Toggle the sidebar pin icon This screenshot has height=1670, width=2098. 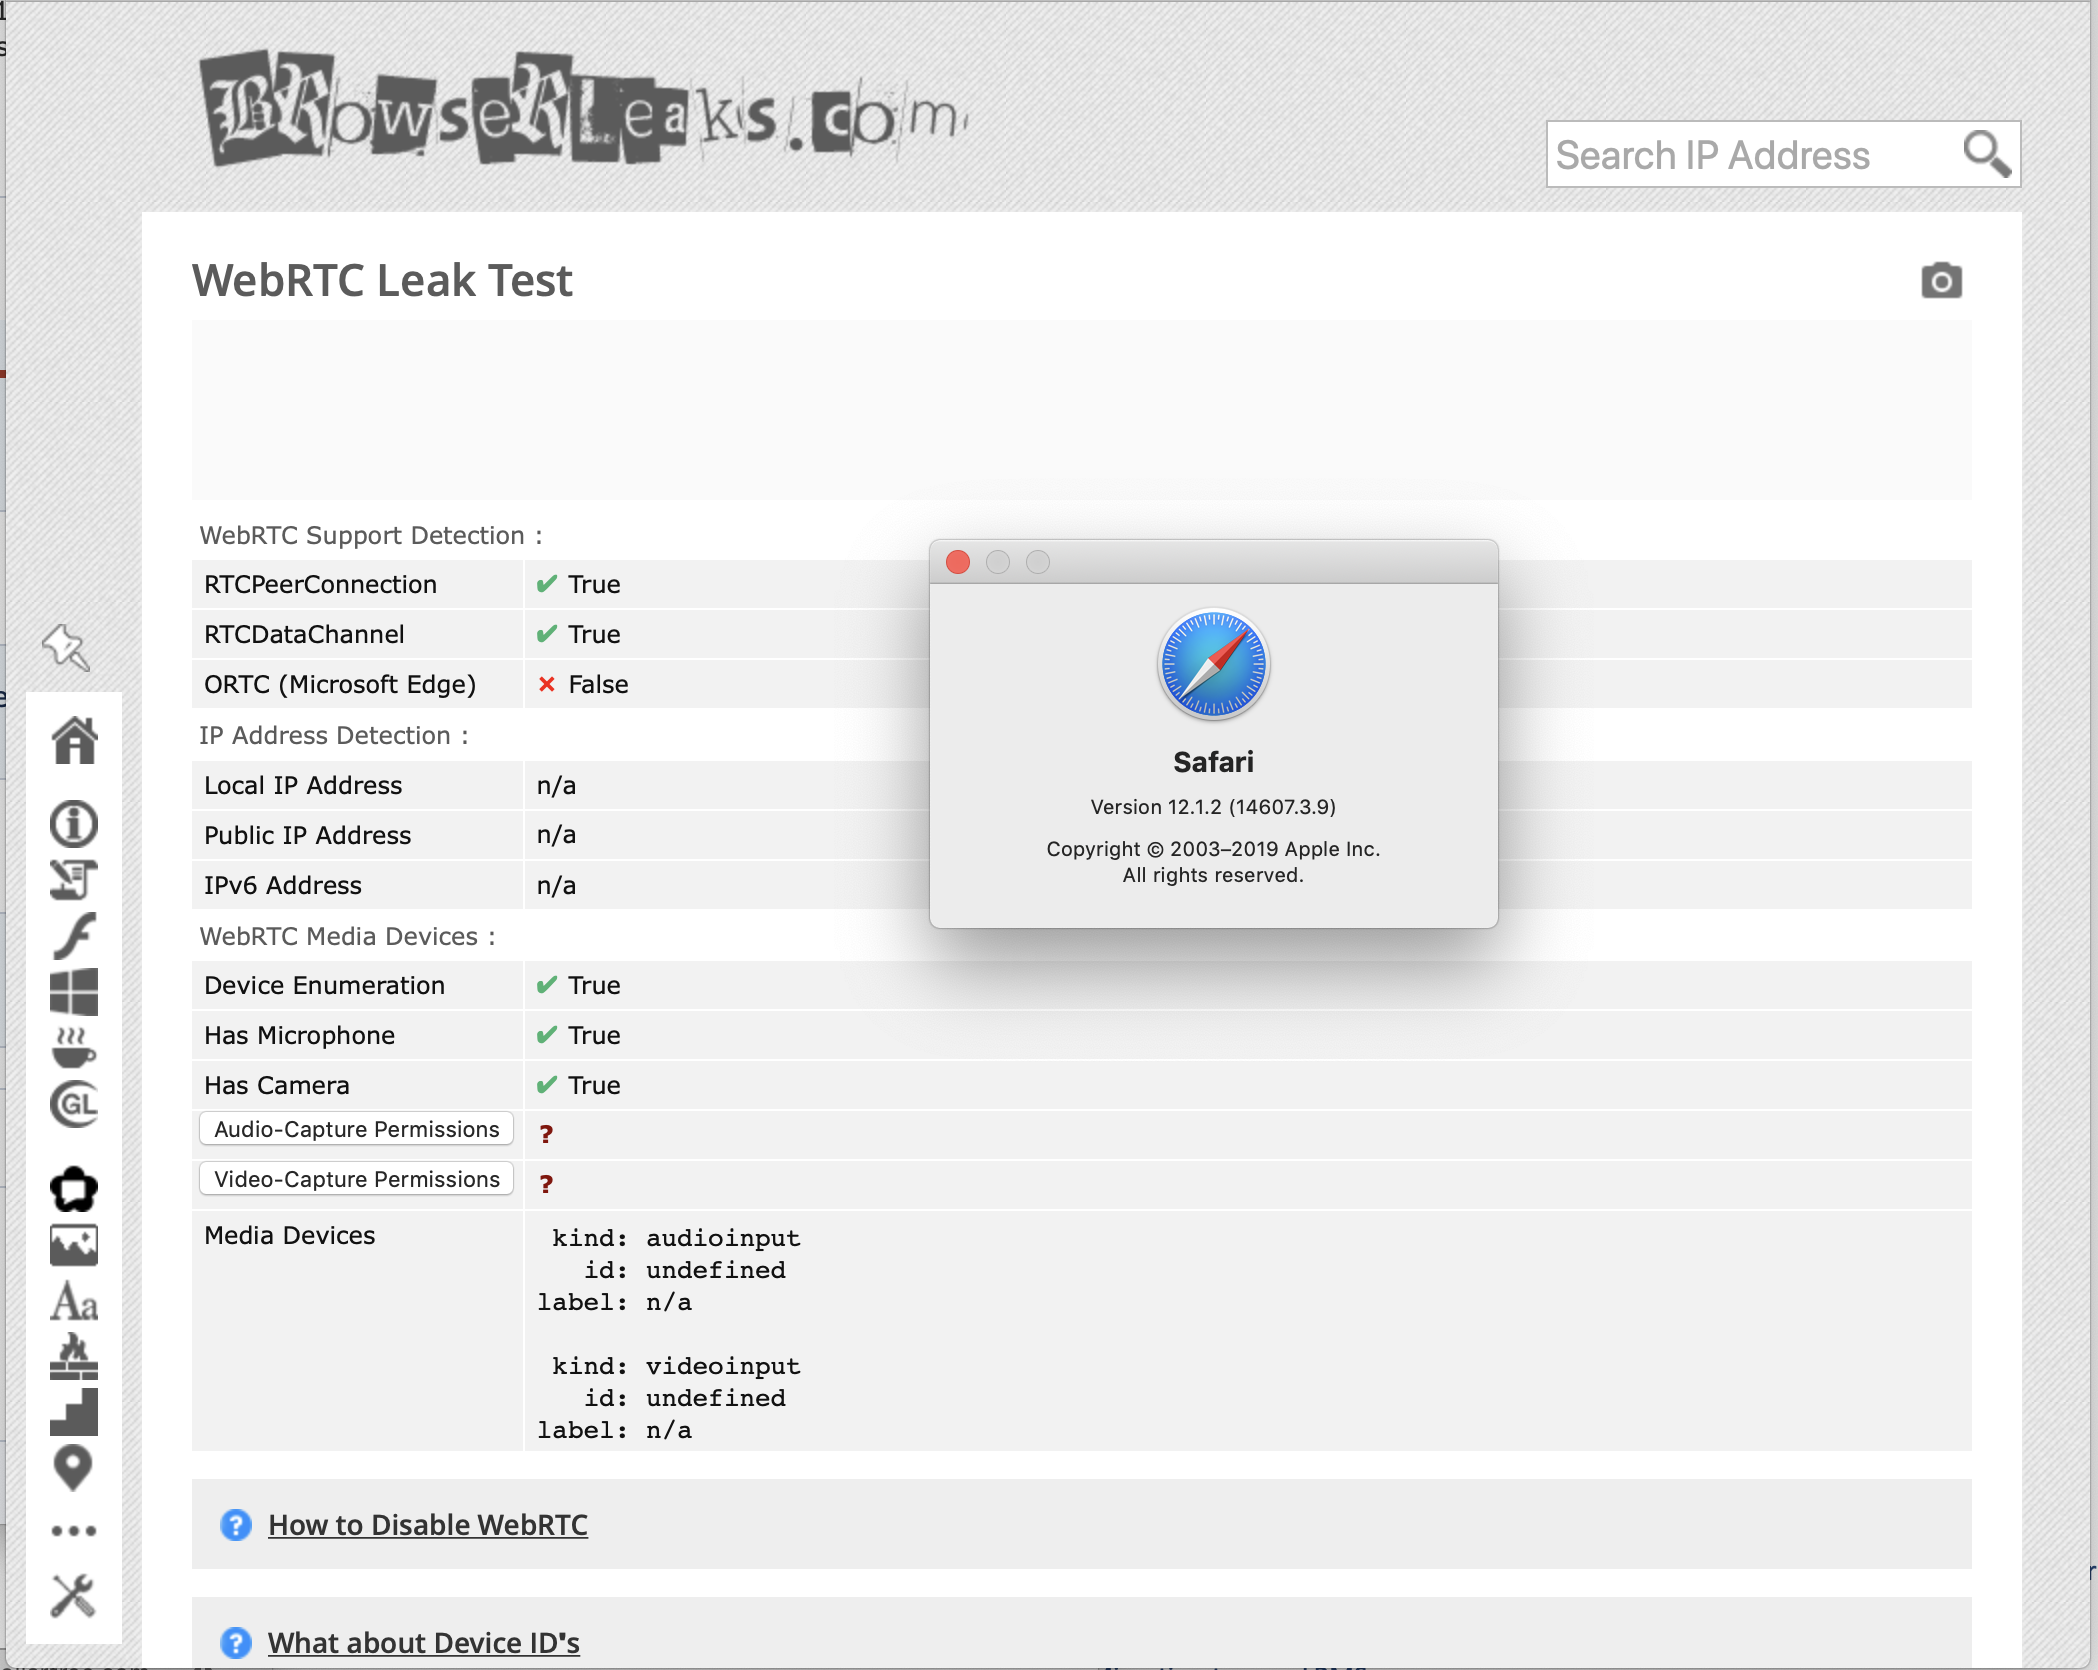(x=66, y=647)
